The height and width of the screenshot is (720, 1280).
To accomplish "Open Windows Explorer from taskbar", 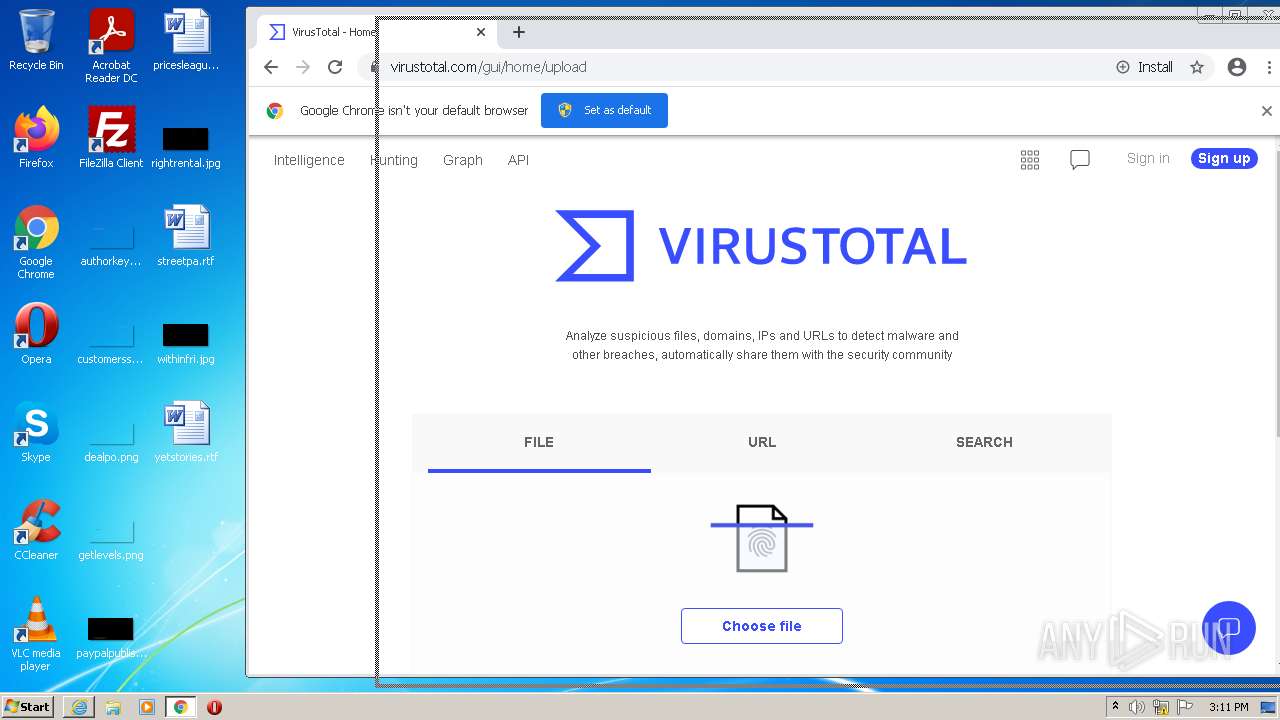I will tap(113, 707).
